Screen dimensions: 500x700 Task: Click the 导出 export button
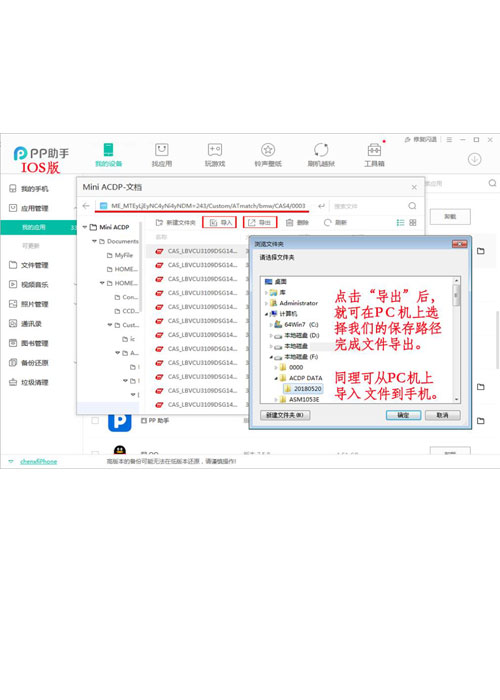(x=260, y=222)
